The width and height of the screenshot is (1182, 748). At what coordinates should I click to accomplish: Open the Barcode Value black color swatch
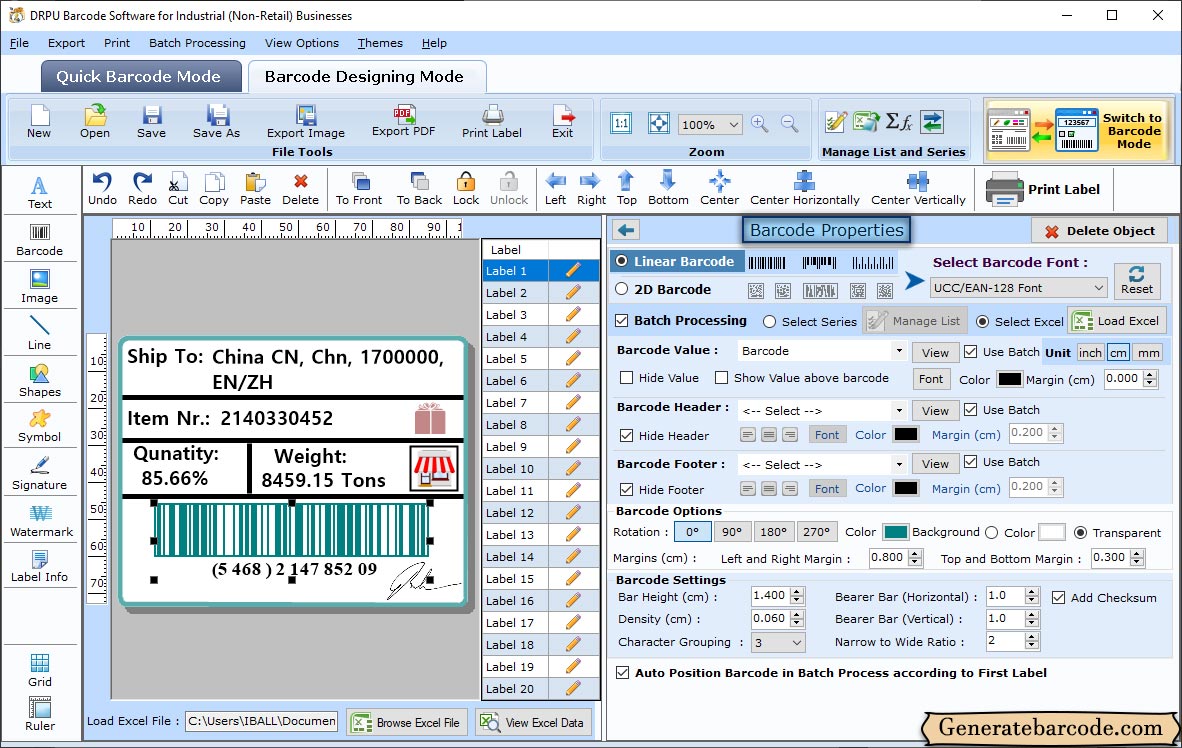pyautogui.click(x=1009, y=379)
